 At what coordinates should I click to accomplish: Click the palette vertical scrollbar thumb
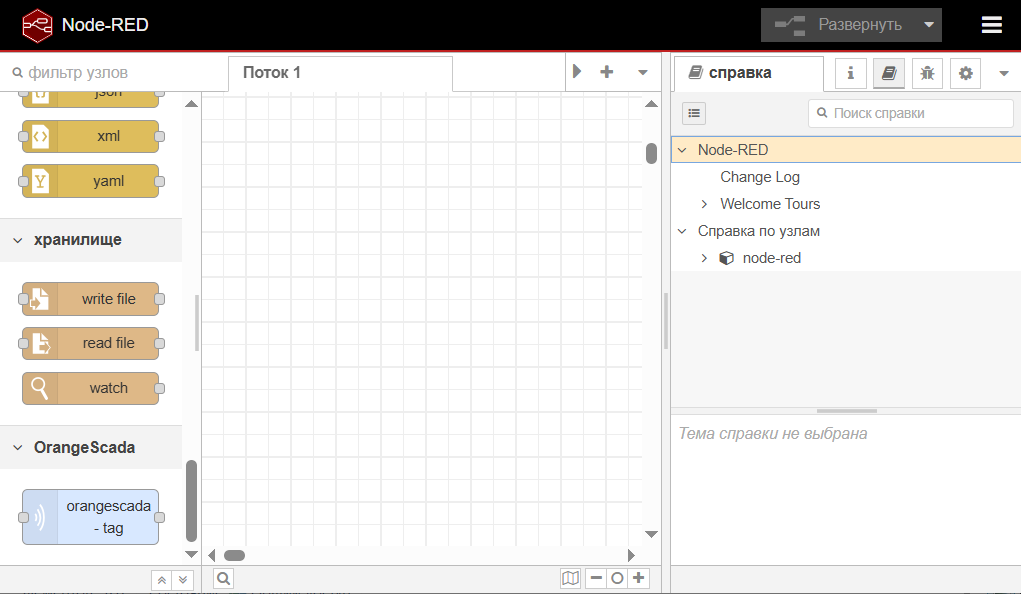tap(191, 501)
